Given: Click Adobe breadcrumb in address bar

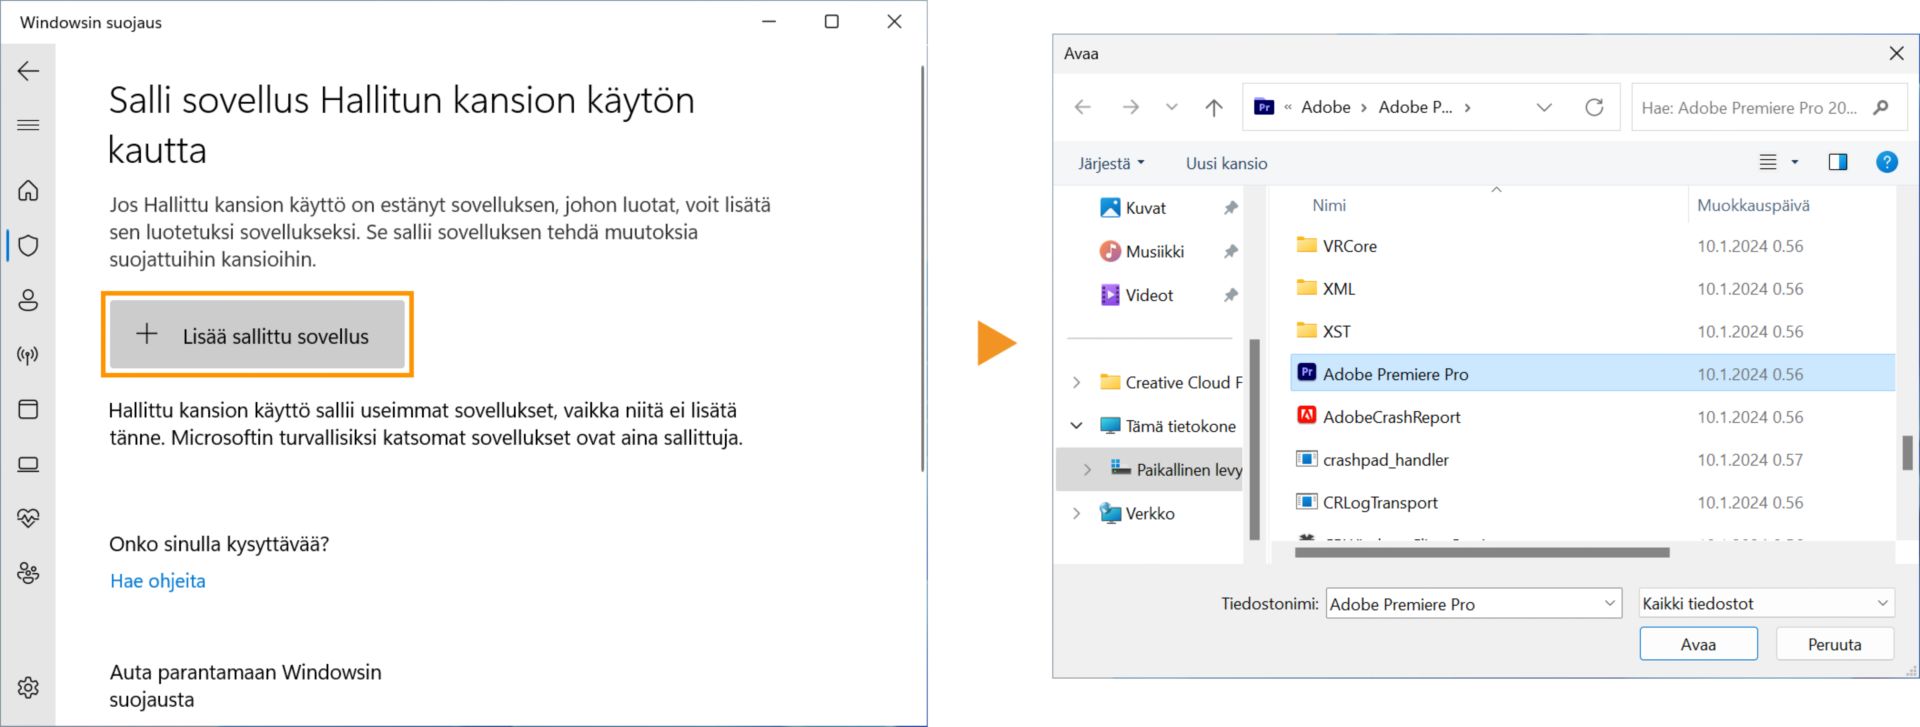Looking at the screenshot, I should click(1325, 107).
